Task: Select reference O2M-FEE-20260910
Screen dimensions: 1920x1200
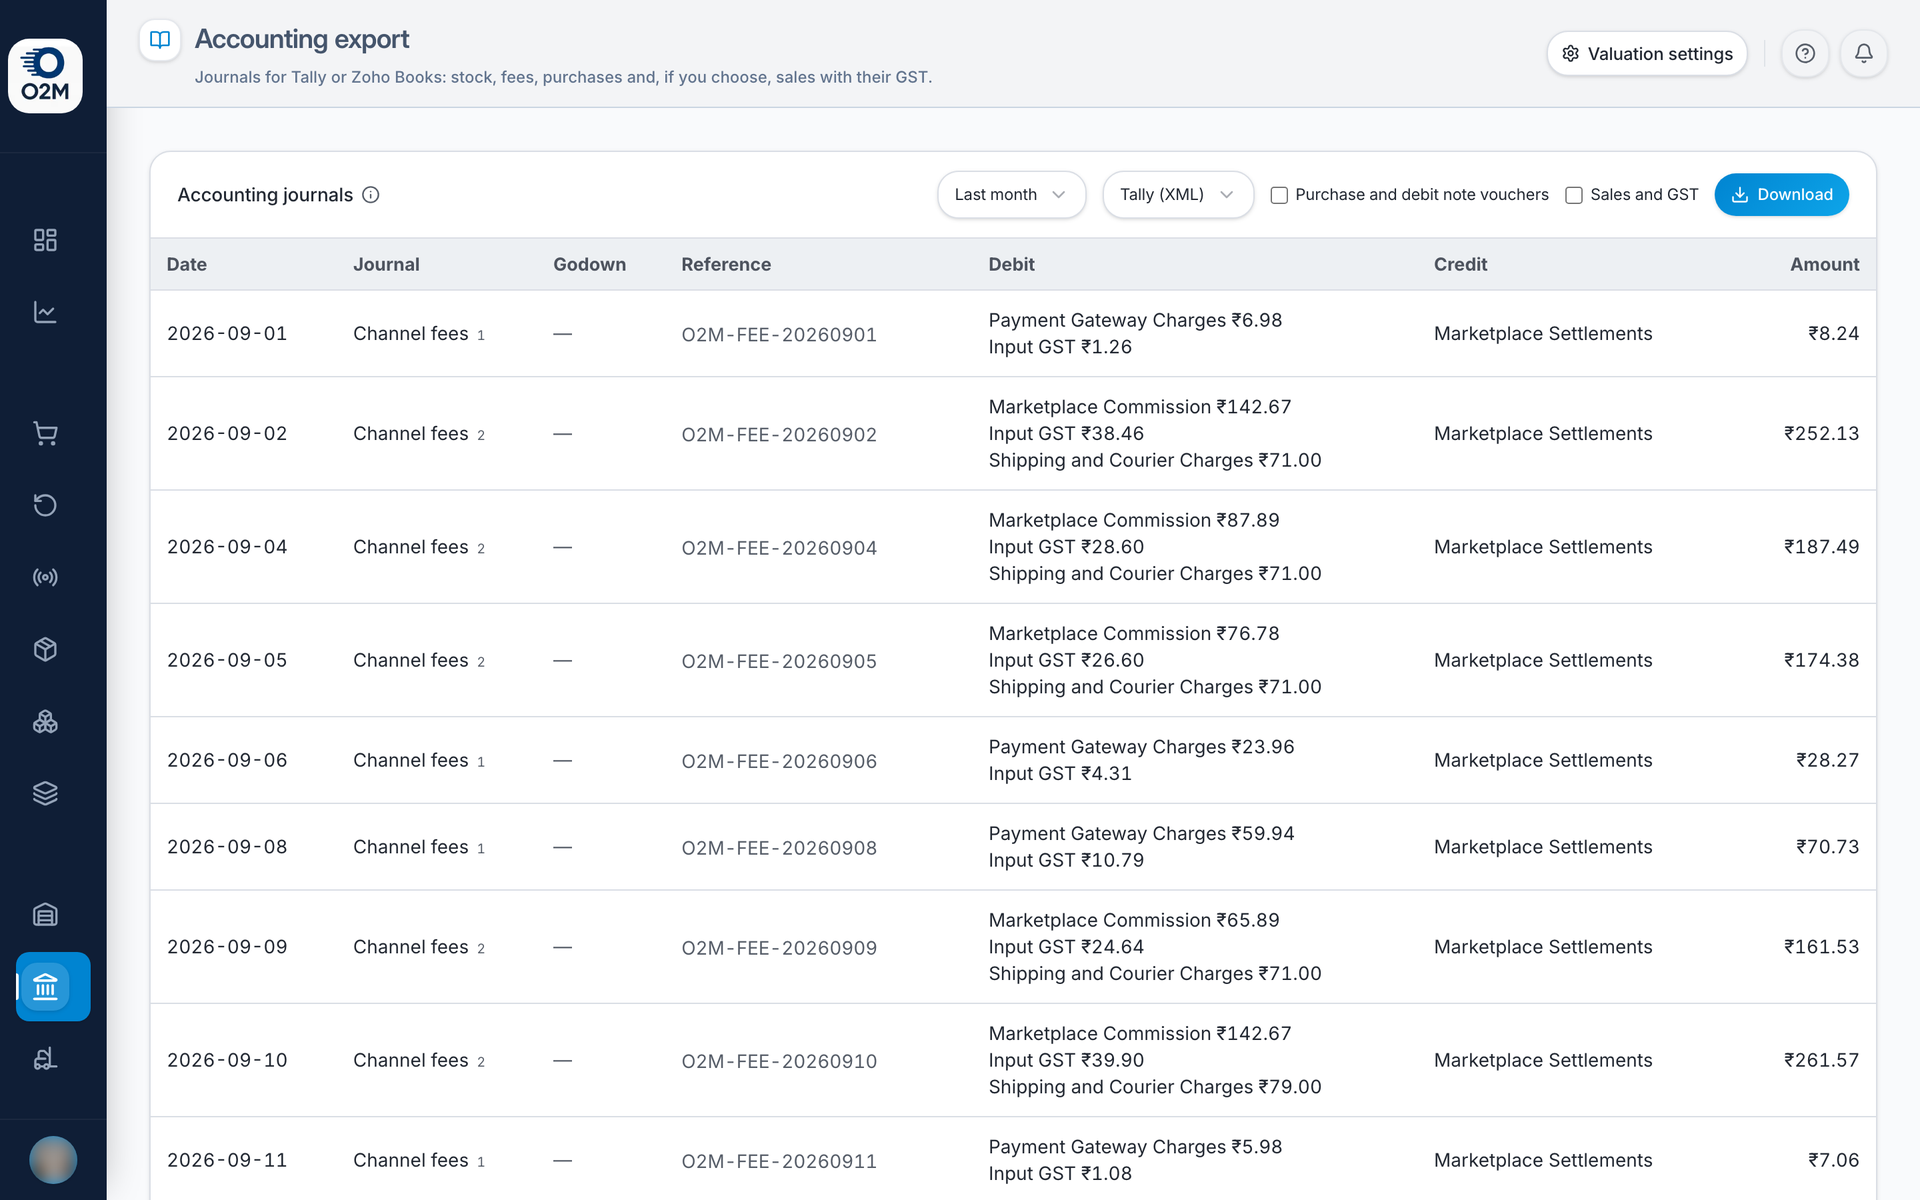Action: (779, 1061)
